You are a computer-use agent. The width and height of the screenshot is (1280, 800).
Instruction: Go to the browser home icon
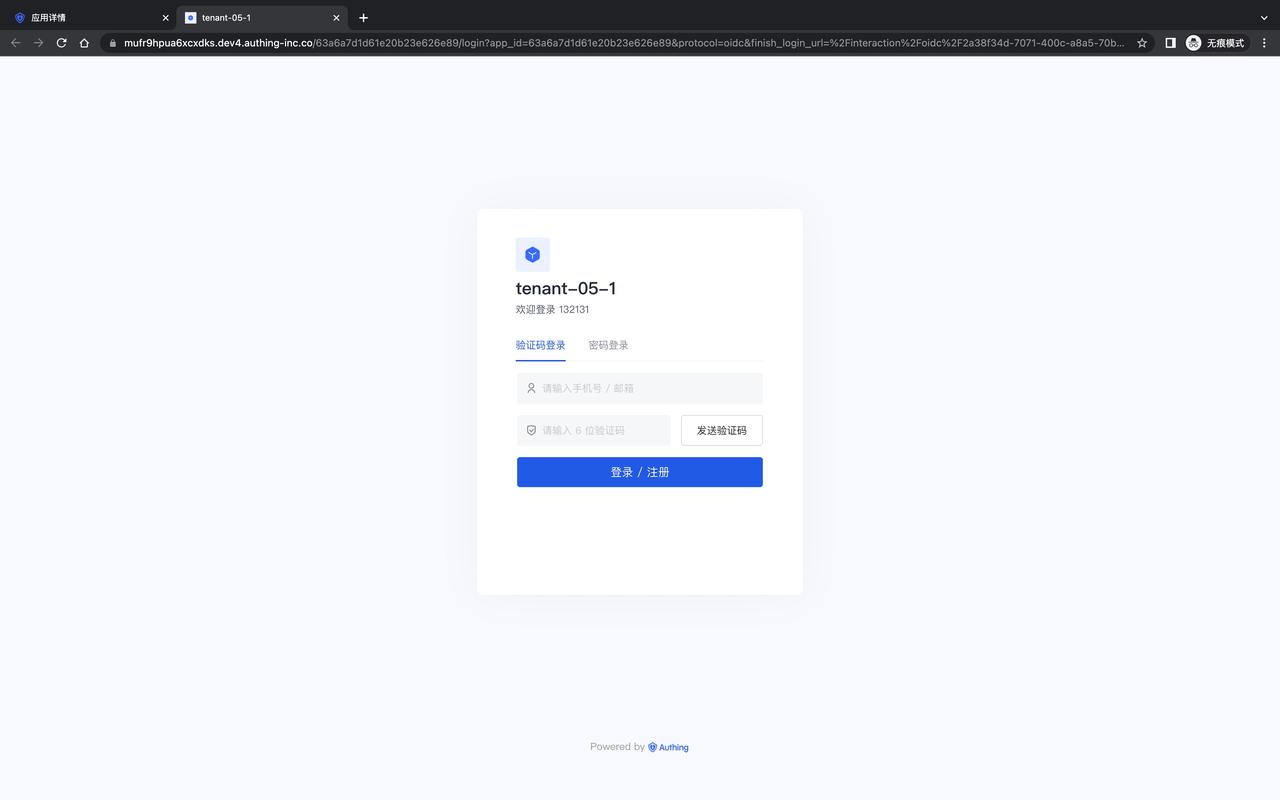84,43
